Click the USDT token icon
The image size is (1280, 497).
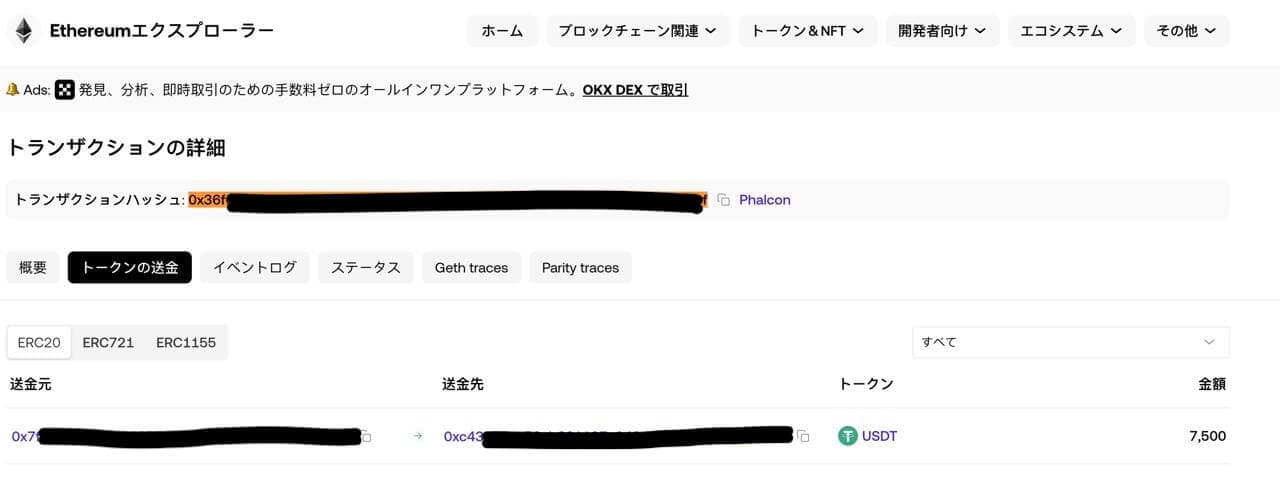[x=848, y=436]
